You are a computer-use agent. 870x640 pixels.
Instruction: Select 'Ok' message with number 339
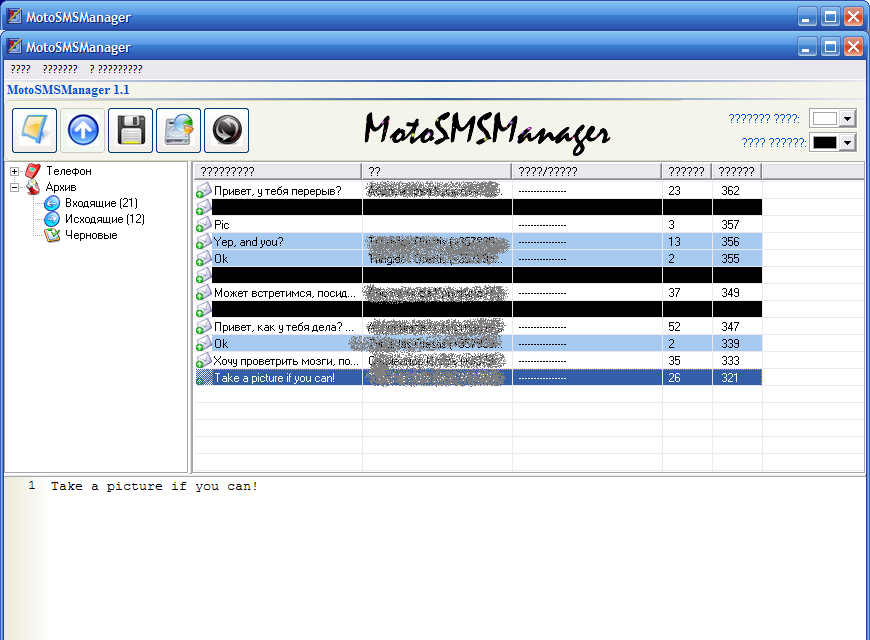[x=478, y=344]
